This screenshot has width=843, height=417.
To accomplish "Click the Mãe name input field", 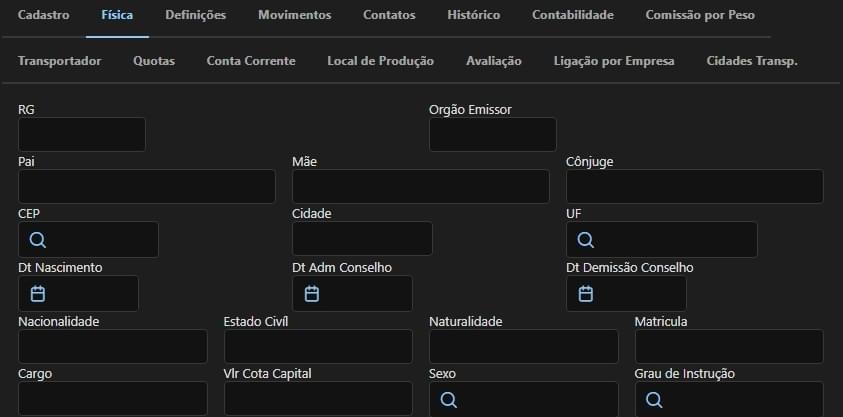I will pyautogui.click(x=421, y=186).
